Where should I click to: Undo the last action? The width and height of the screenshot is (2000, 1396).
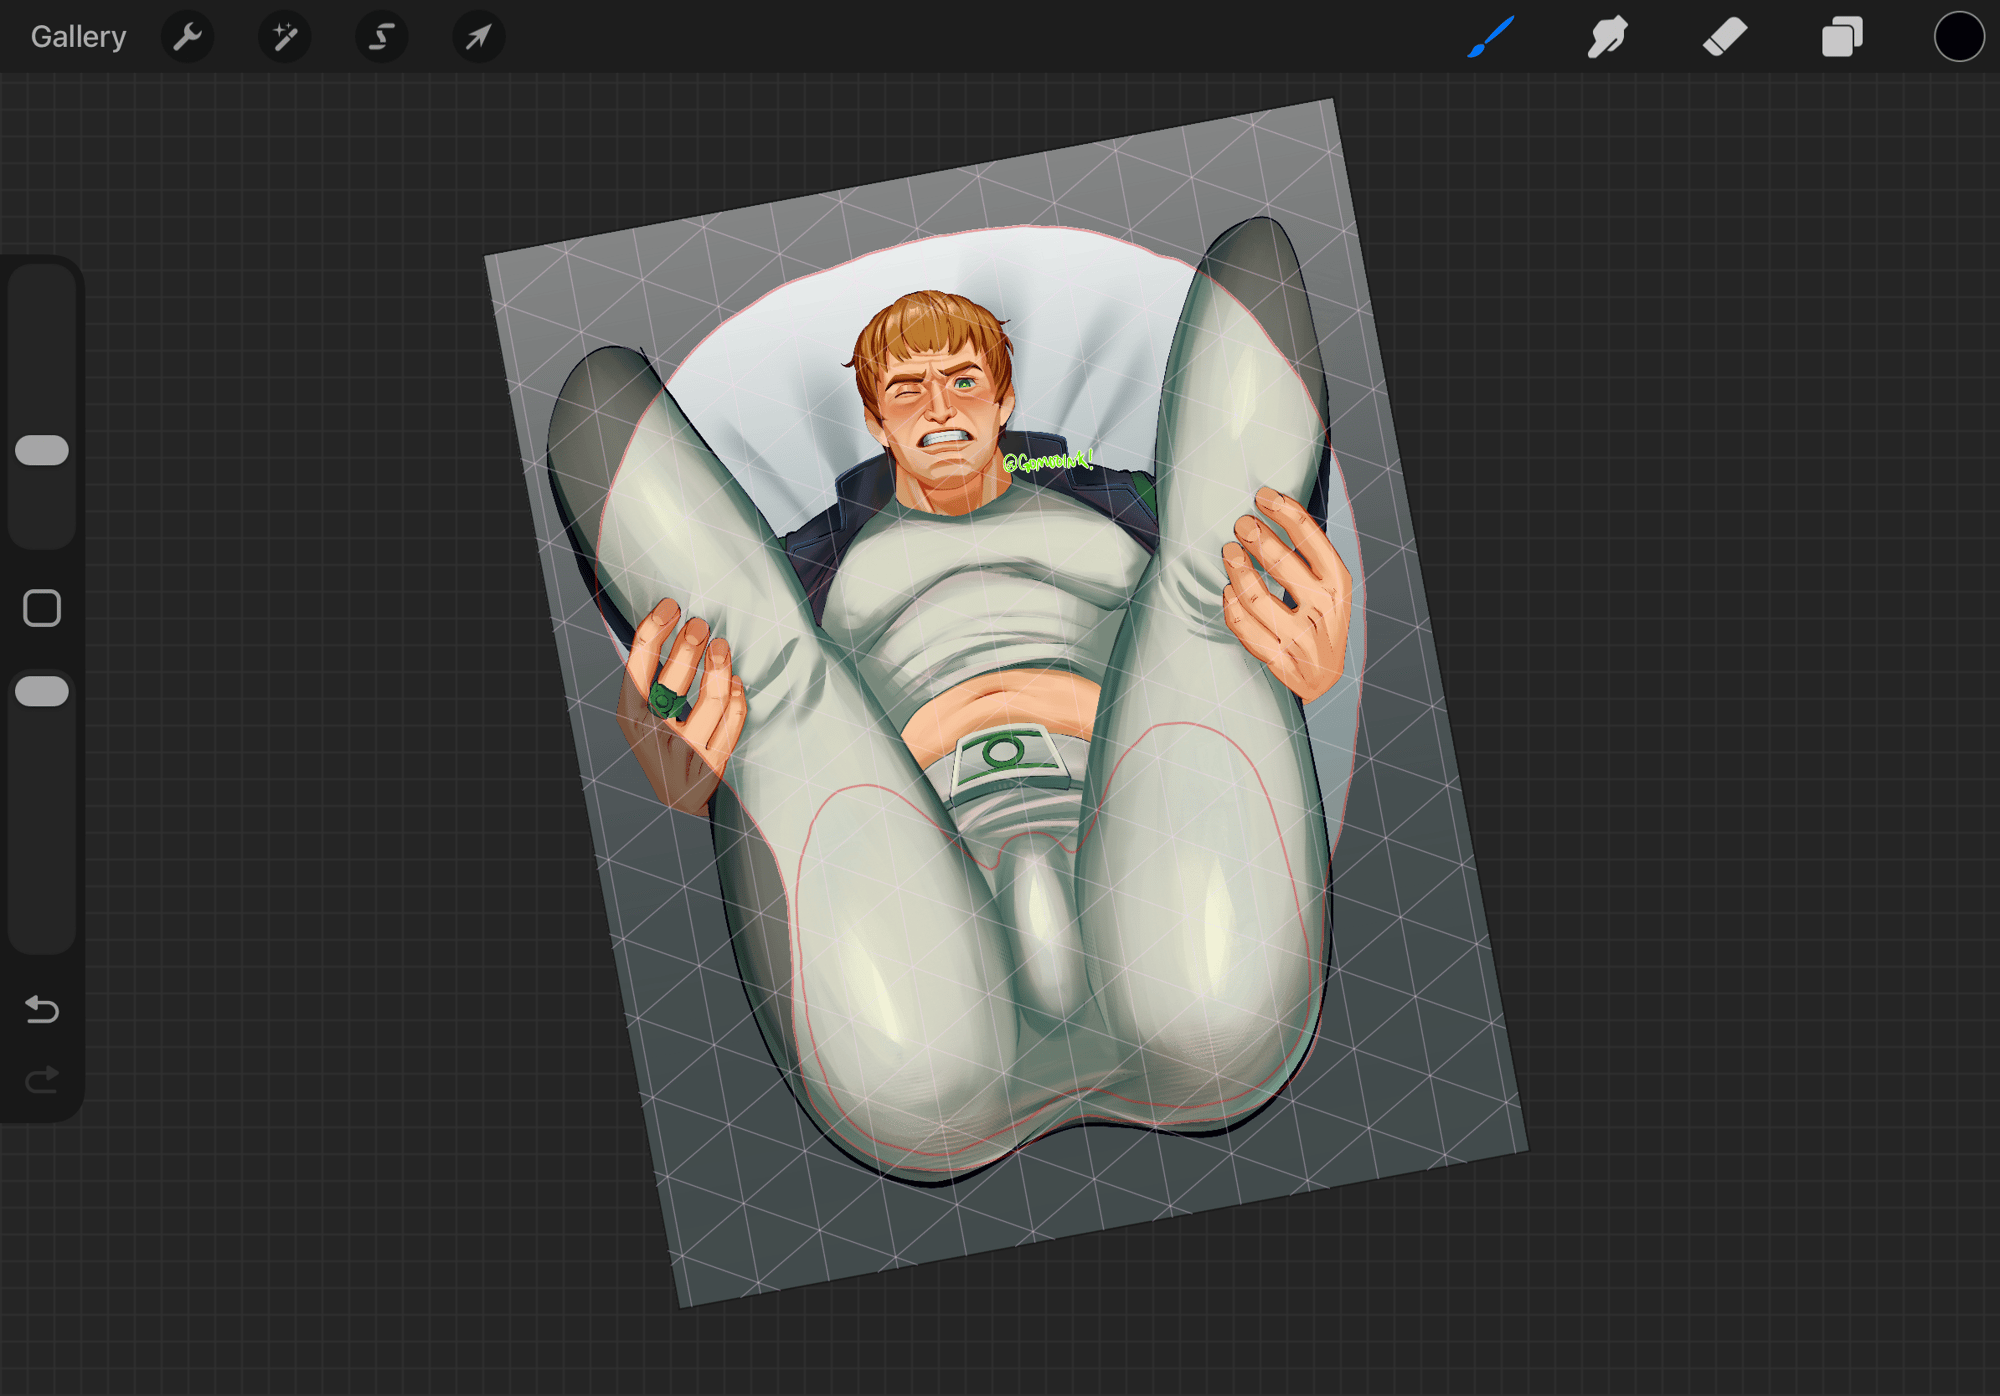(42, 1009)
